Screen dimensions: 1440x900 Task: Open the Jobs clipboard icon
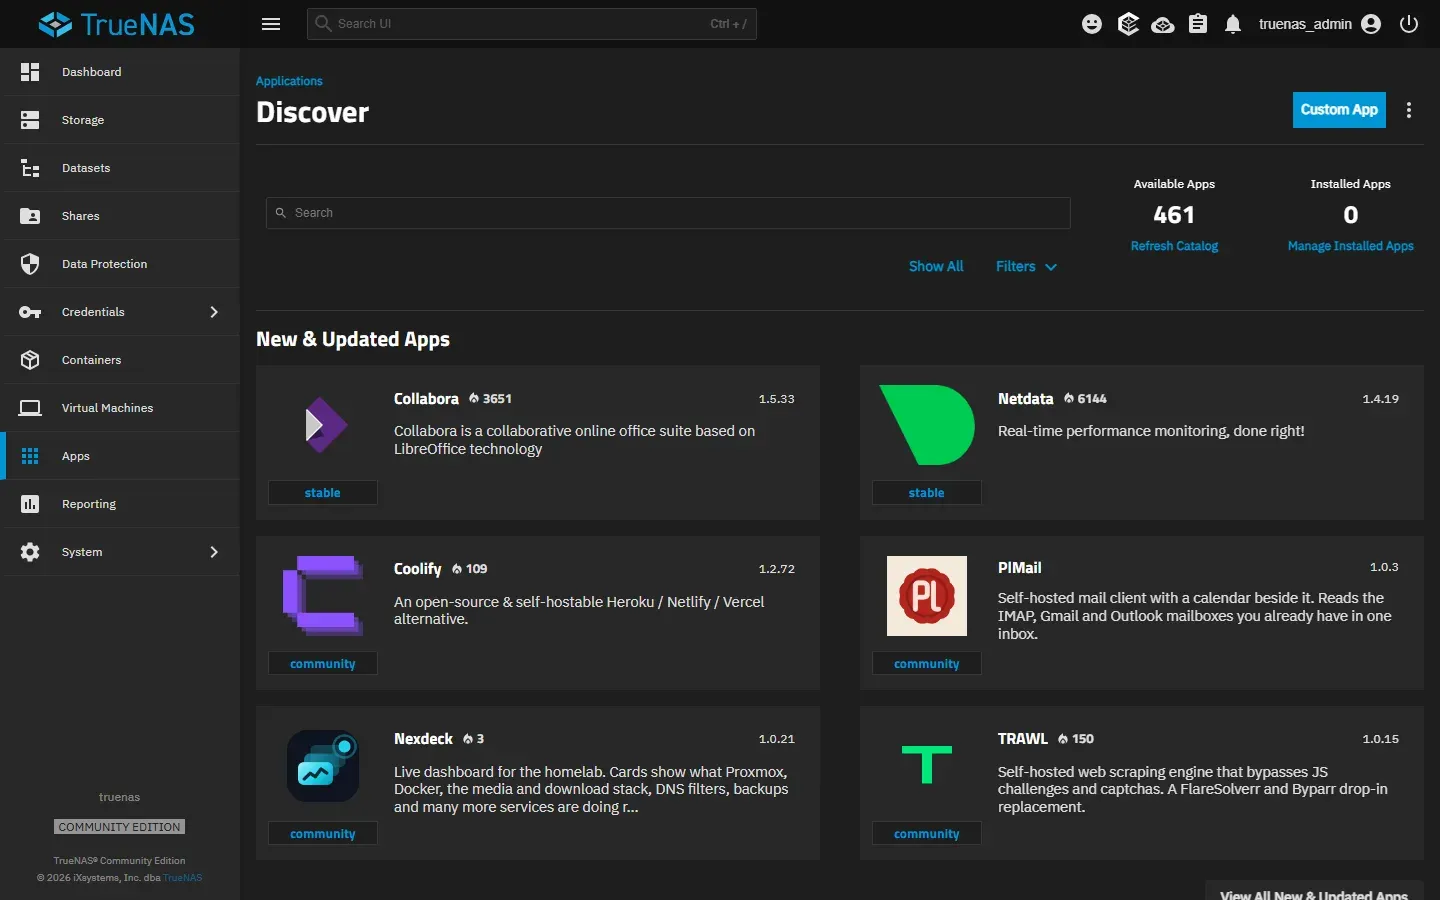(1198, 24)
